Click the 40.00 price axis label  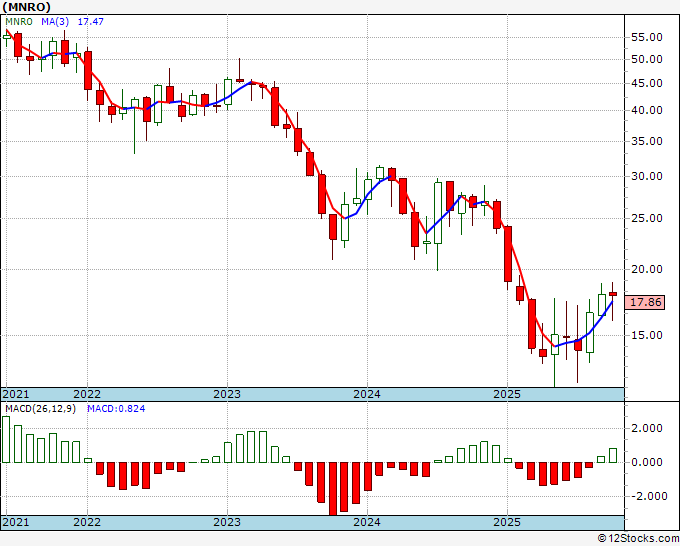647,111
